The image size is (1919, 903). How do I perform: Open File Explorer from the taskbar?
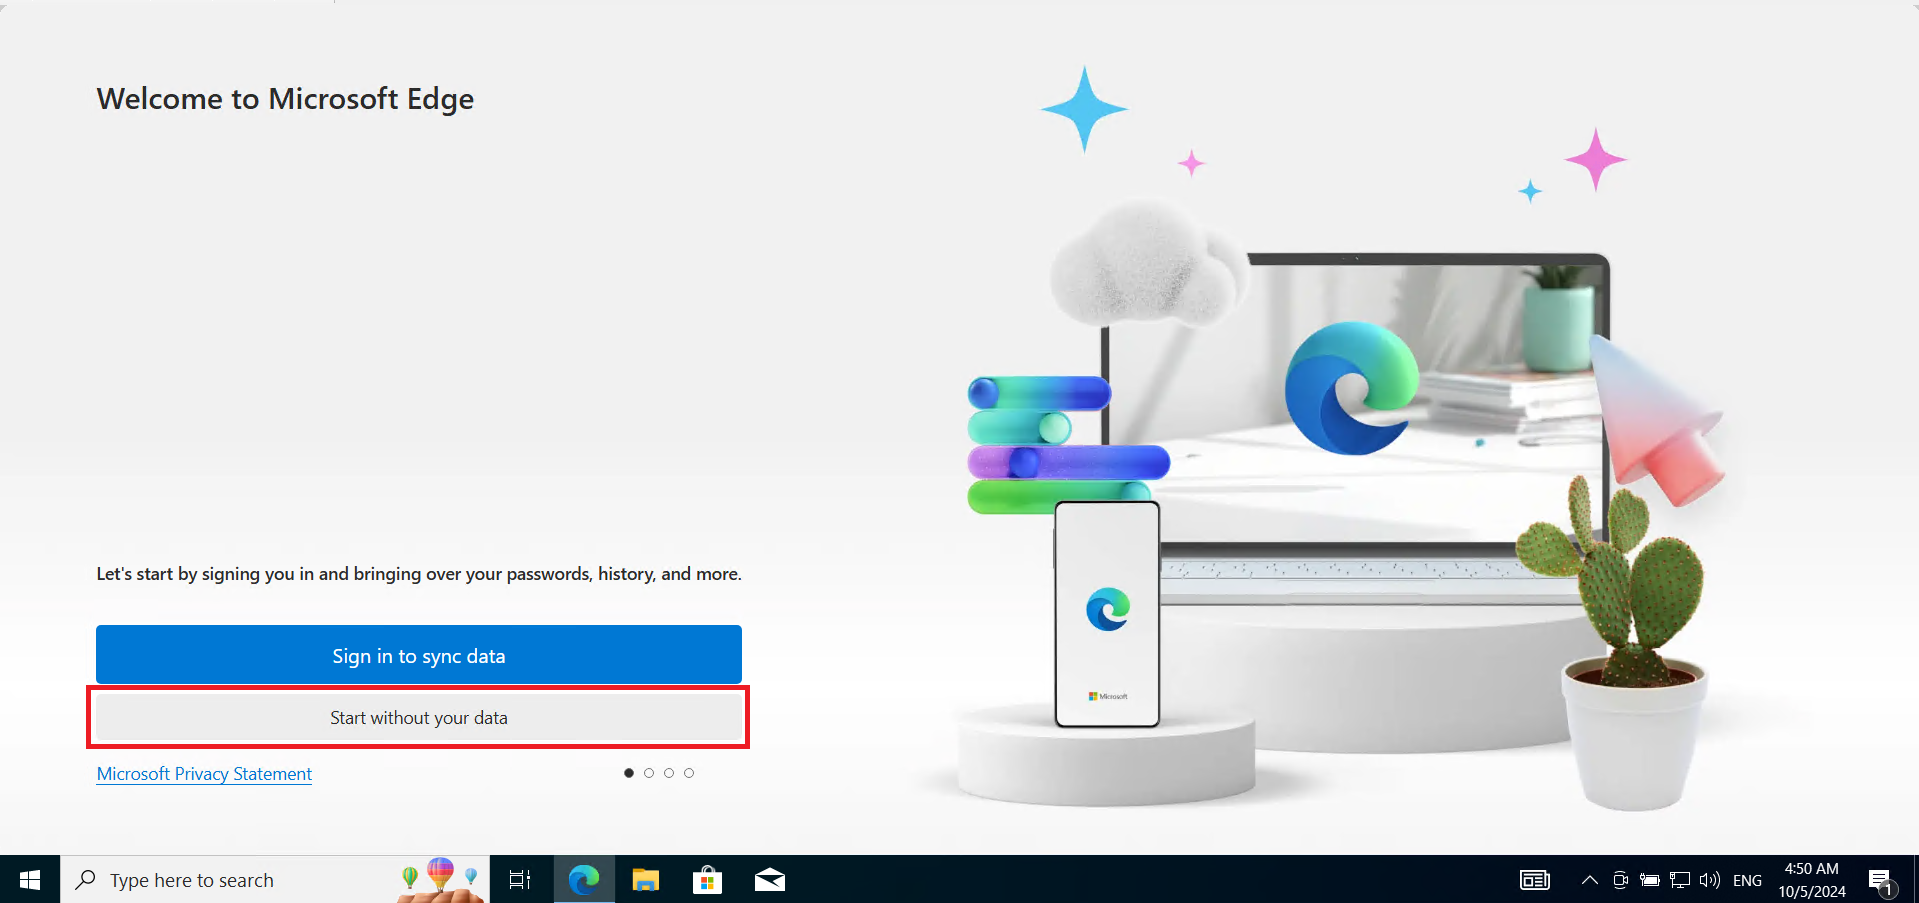(646, 879)
